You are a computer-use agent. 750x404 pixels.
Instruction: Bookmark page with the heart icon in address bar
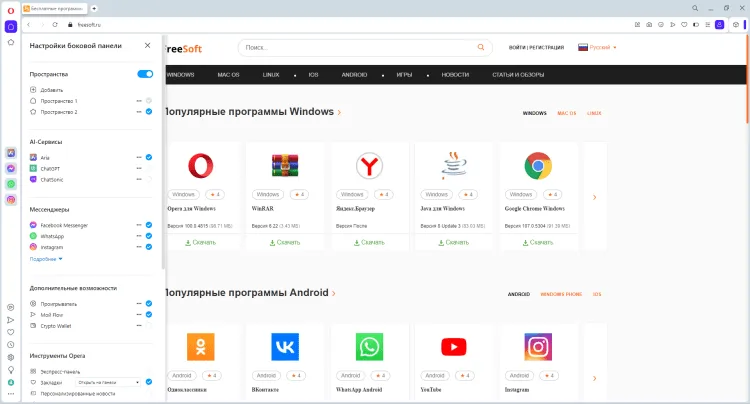(684, 24)
